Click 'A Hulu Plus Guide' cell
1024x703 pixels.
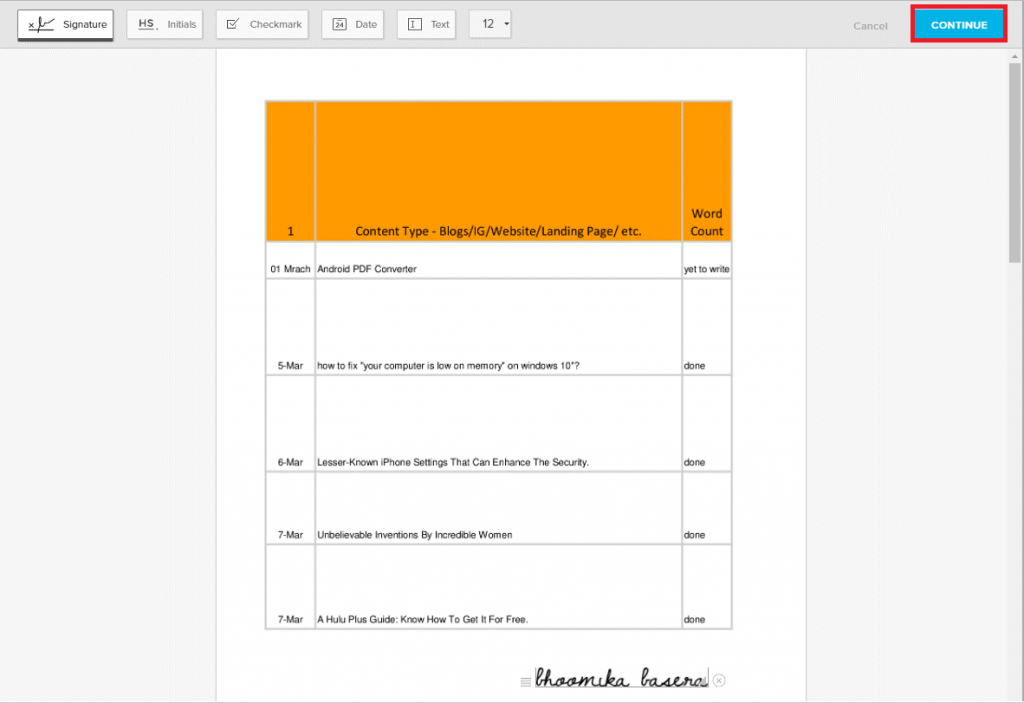point(498,587)
